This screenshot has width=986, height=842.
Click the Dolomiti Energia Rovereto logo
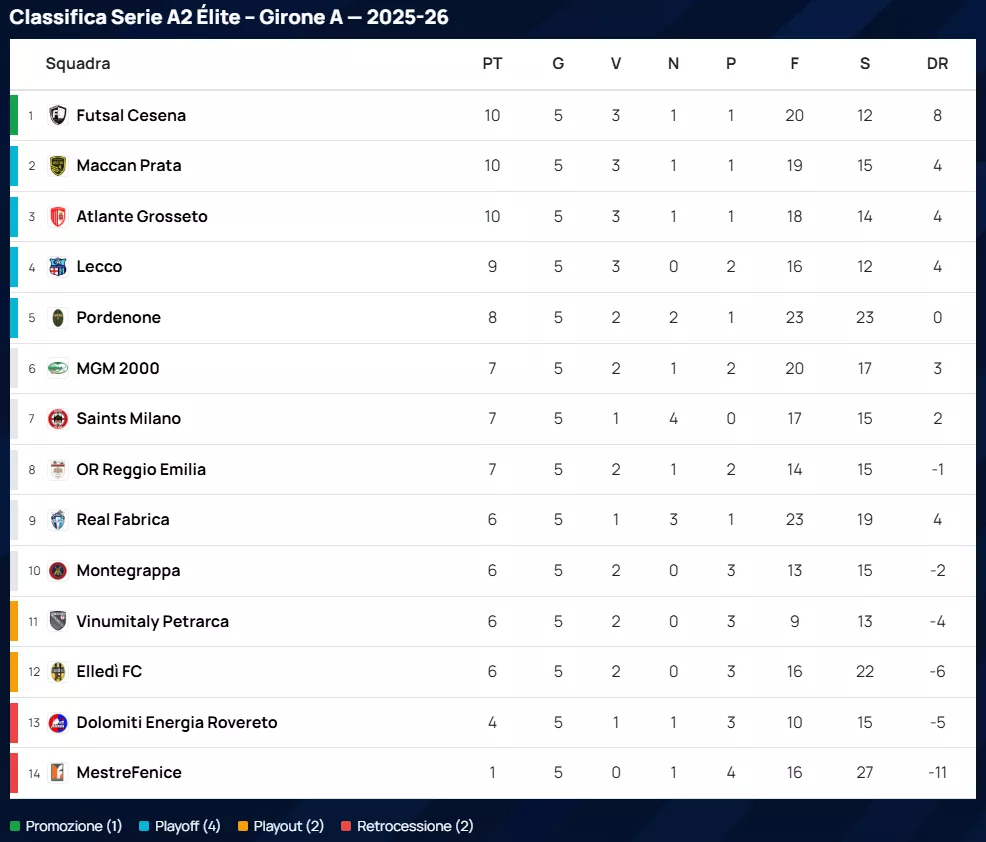(x=58, y=722)
